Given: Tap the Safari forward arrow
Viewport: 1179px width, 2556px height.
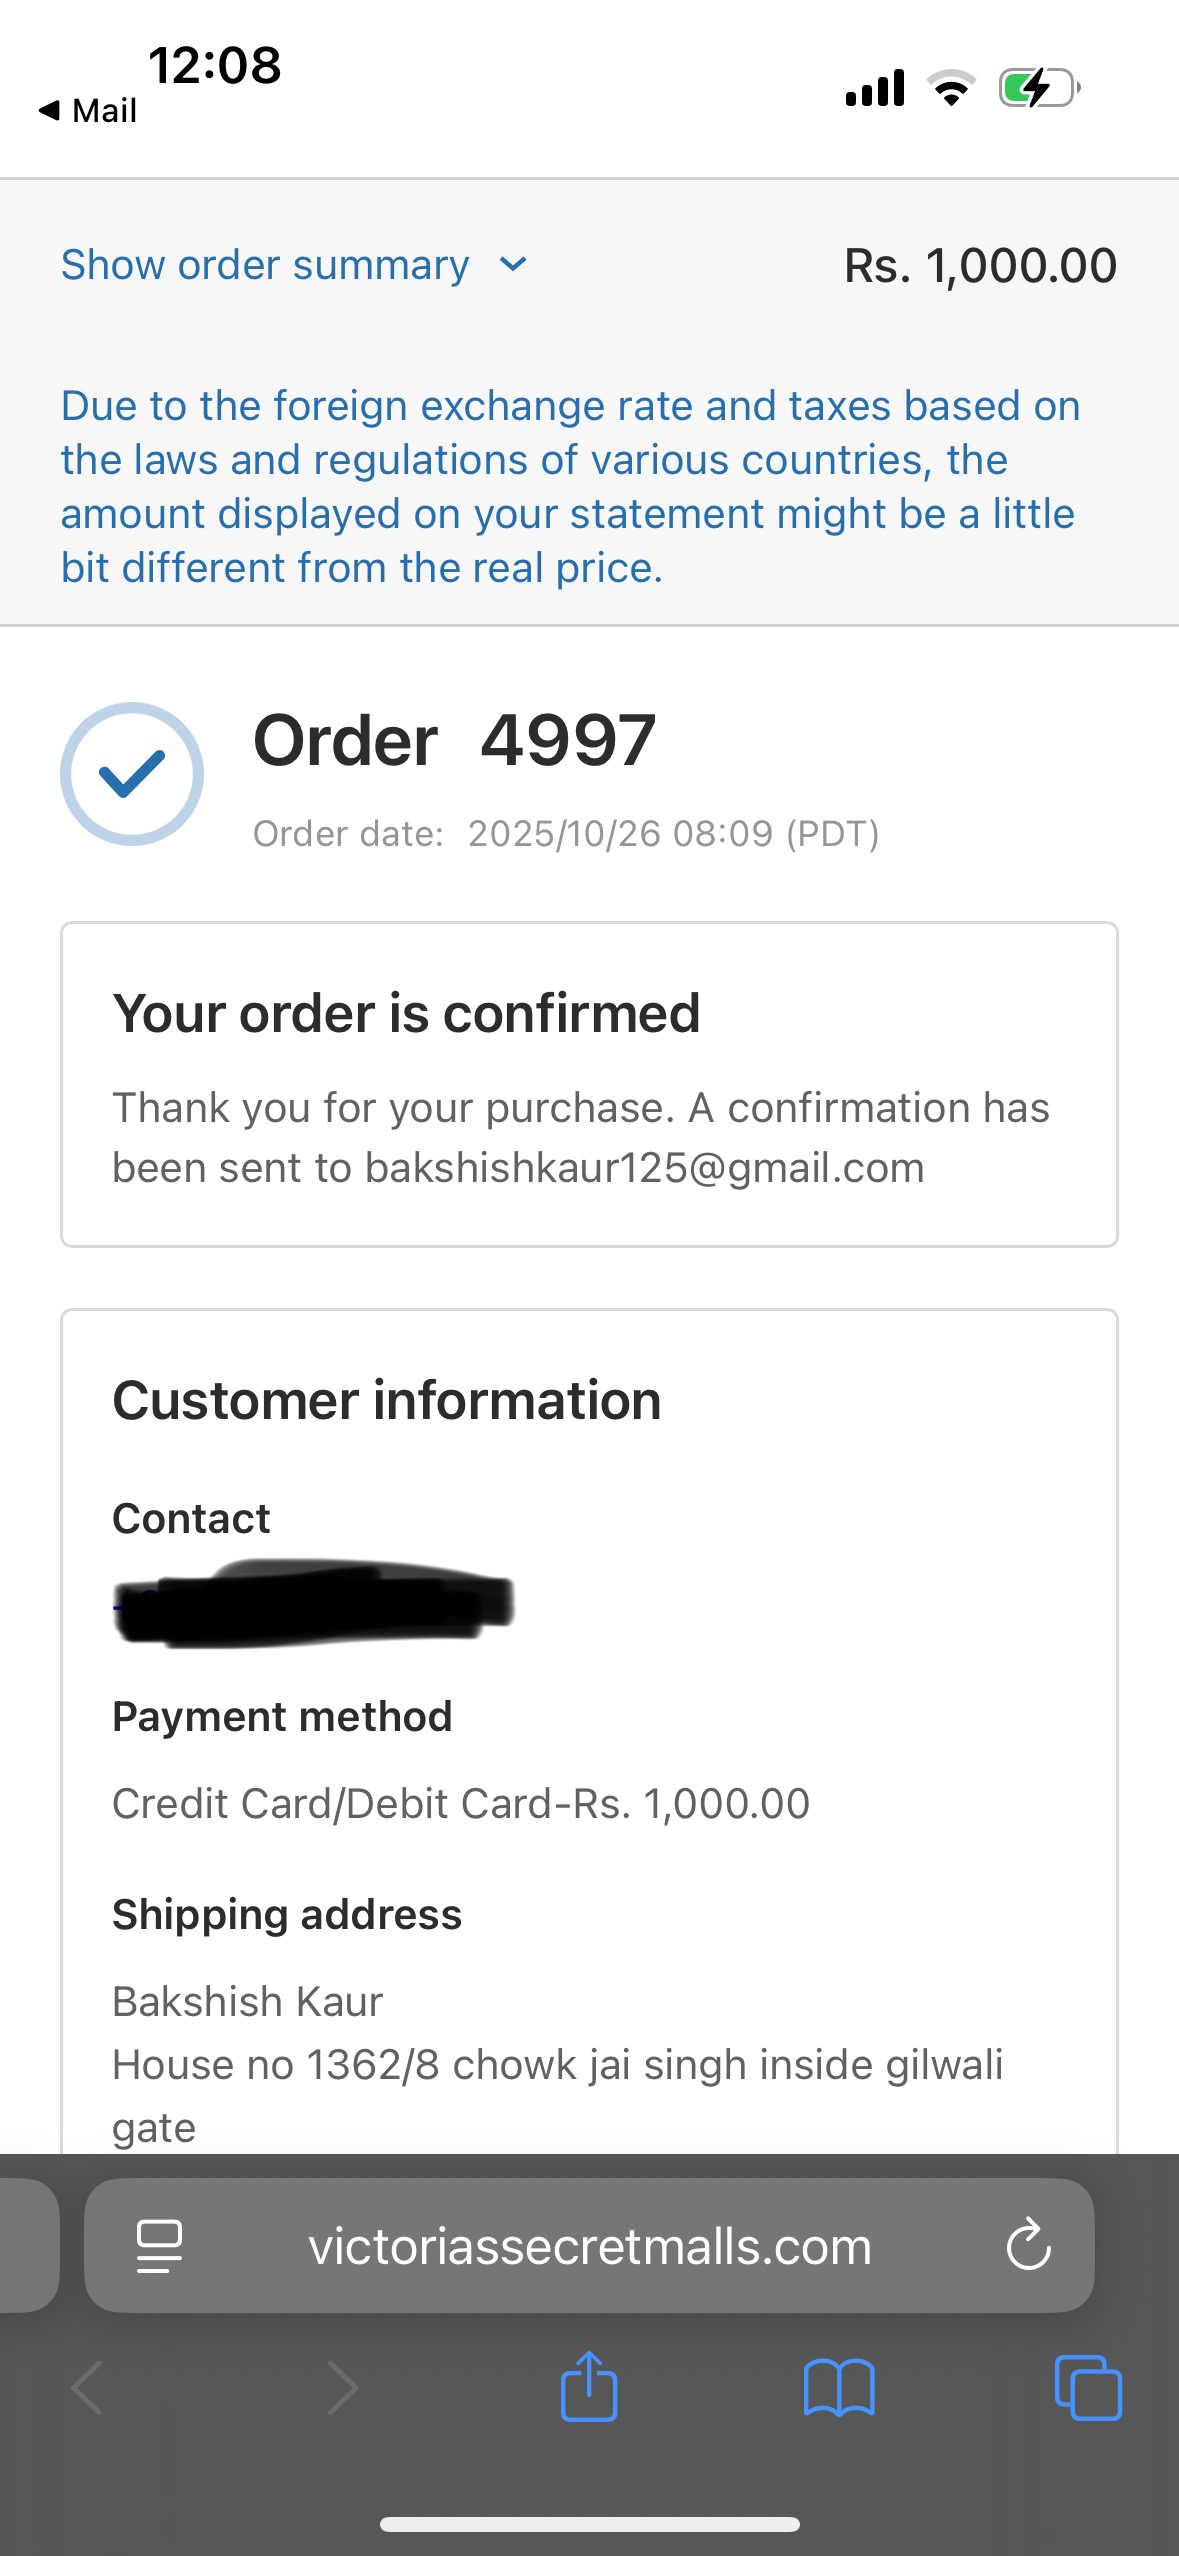Looking at the screenshot, I should point(342,2388).
